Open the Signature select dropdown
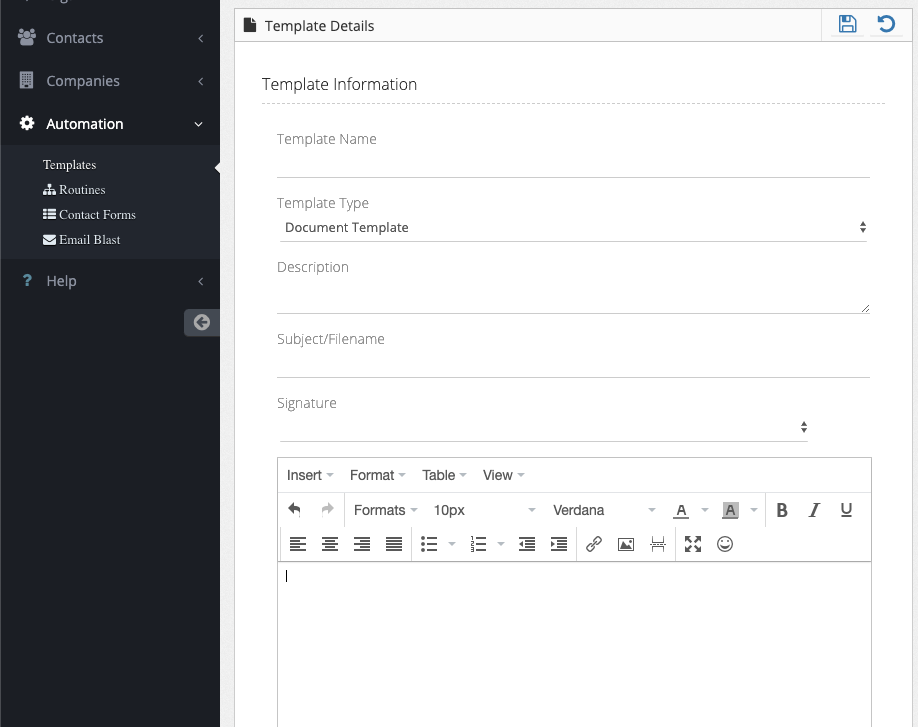 543,428
